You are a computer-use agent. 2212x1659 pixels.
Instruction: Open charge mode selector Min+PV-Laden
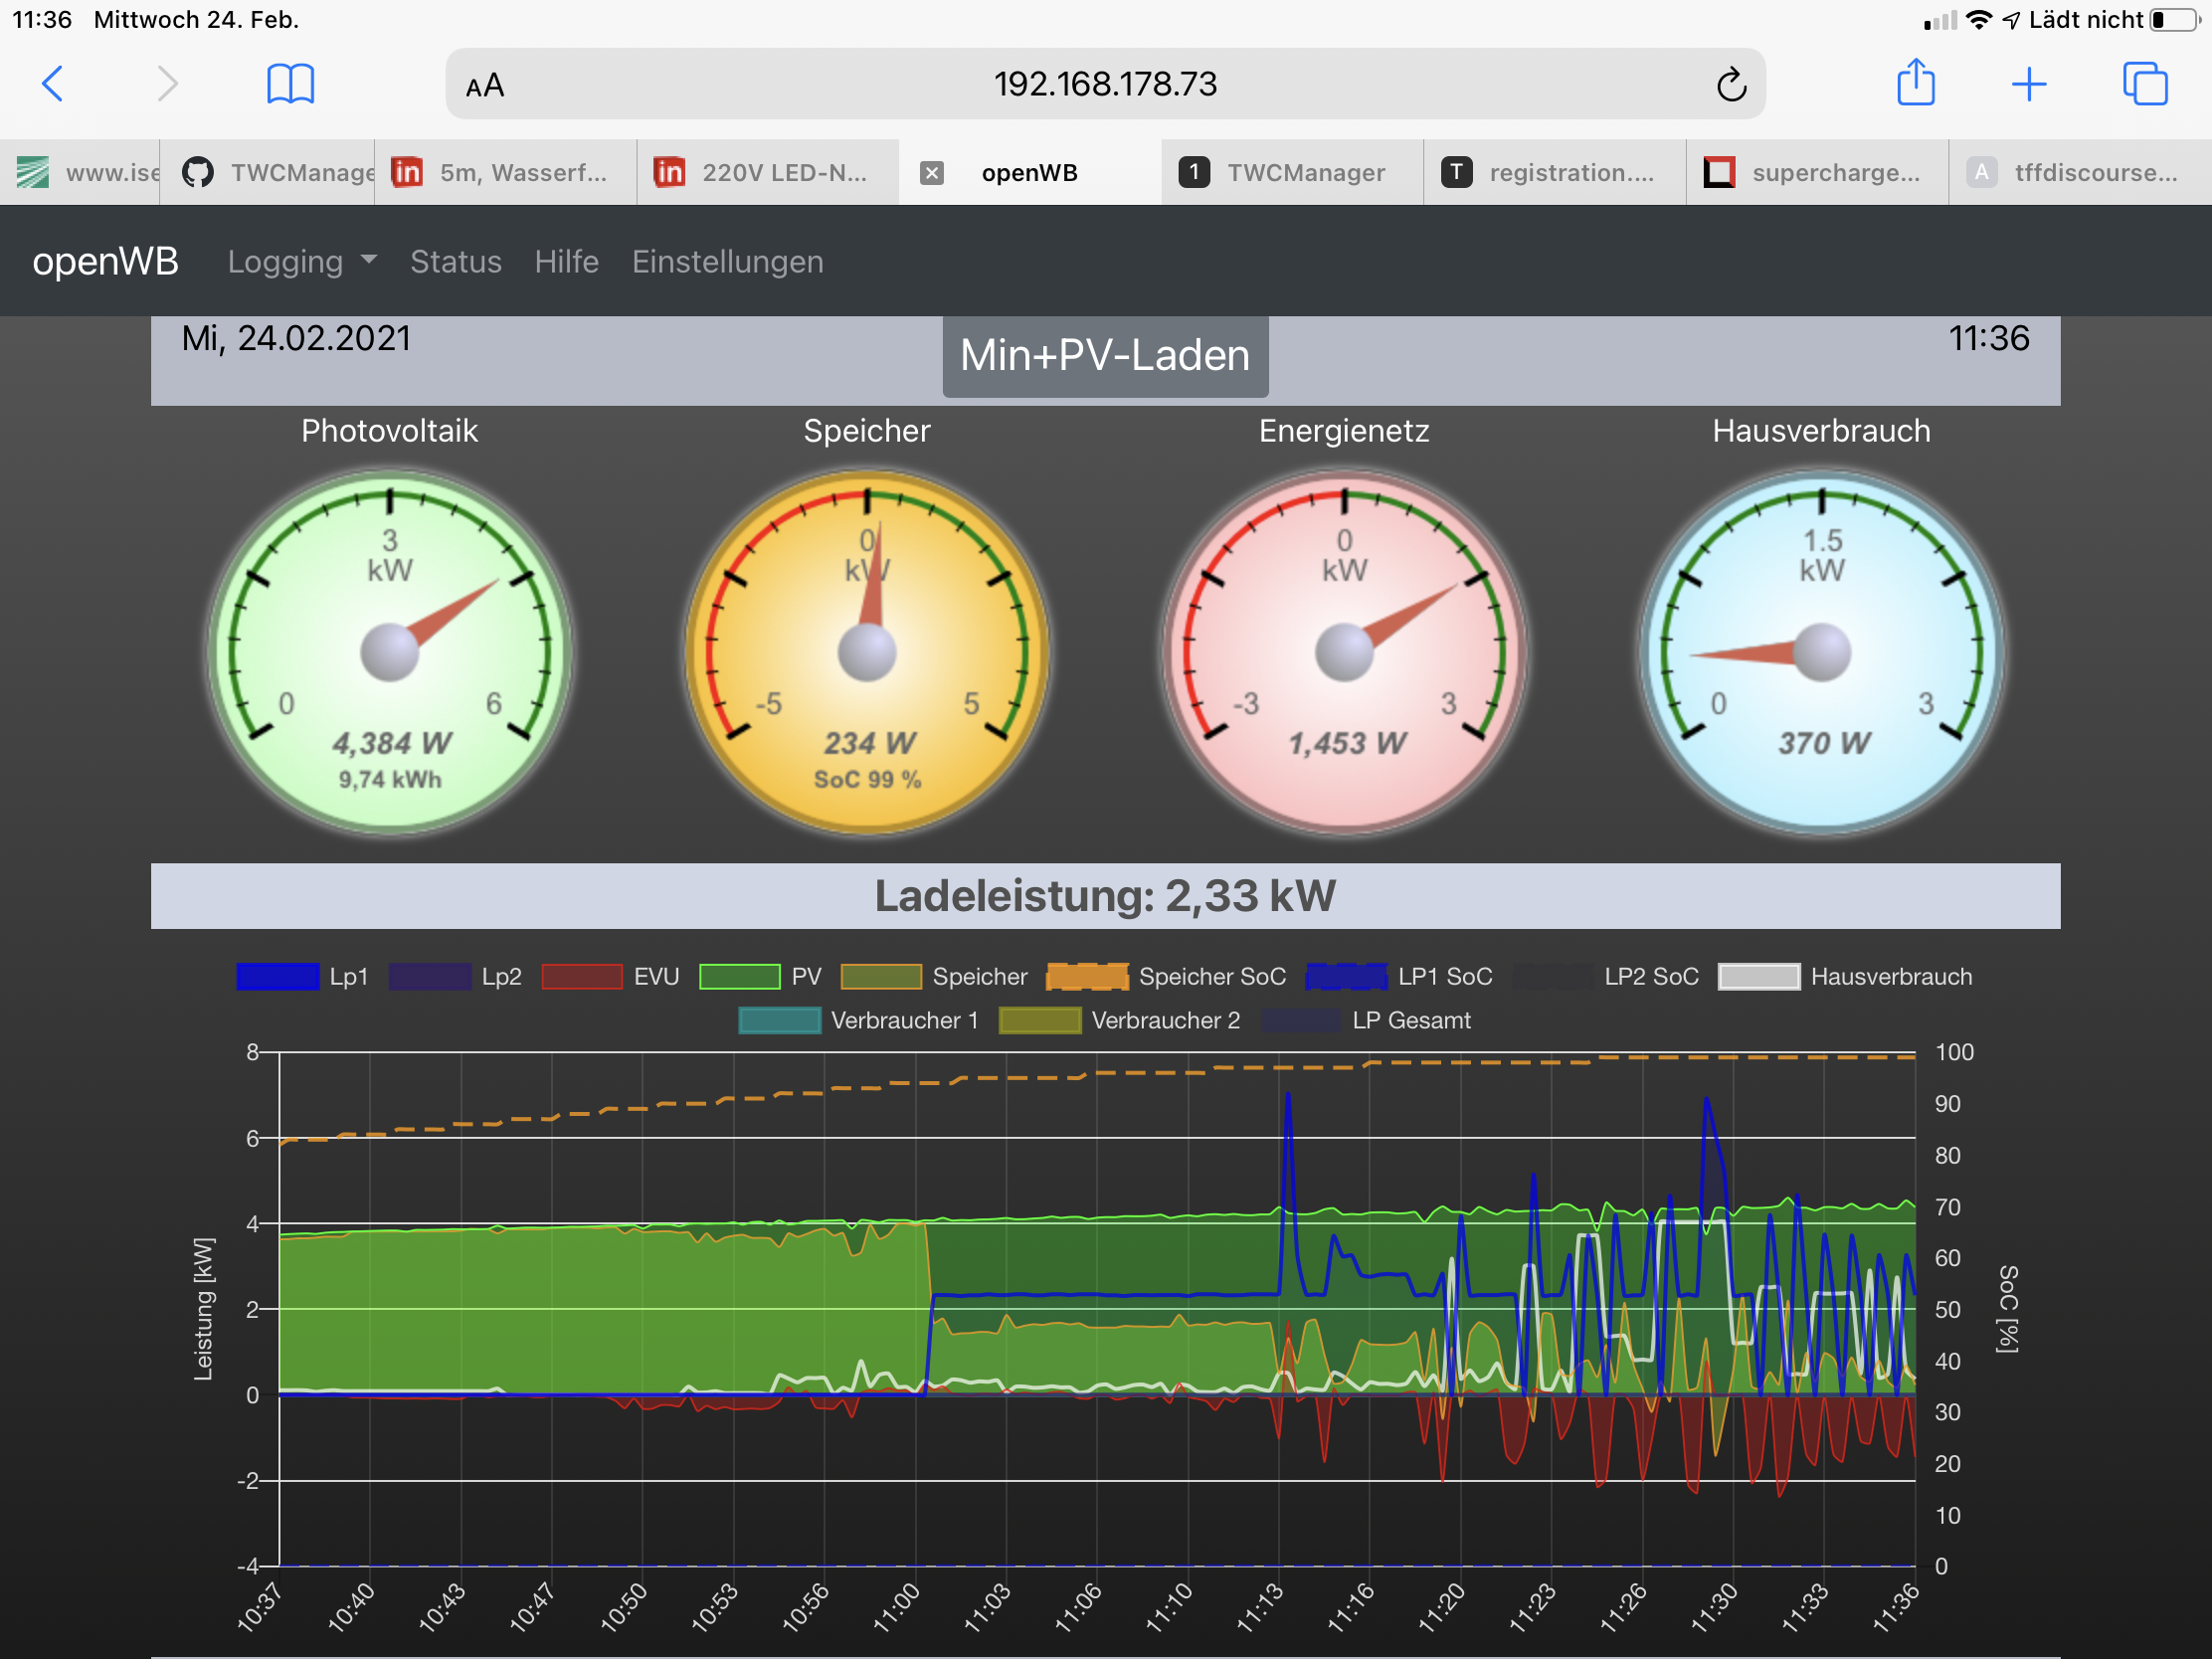[x=1104, y=356]
